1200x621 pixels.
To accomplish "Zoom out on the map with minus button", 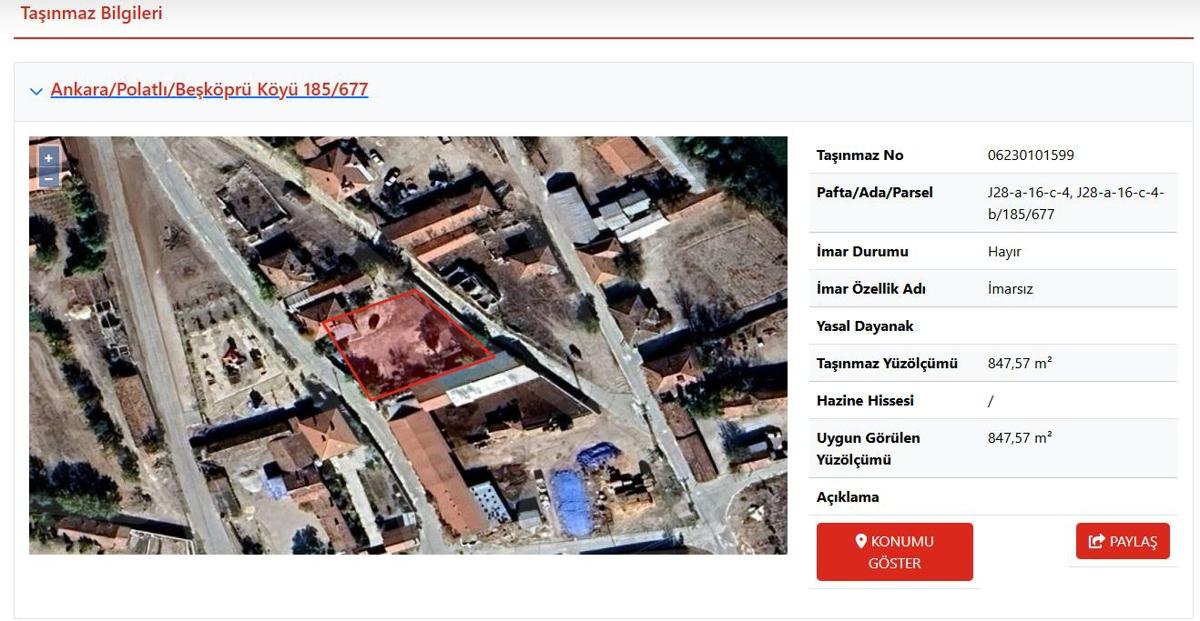I will tap(48, 179).
